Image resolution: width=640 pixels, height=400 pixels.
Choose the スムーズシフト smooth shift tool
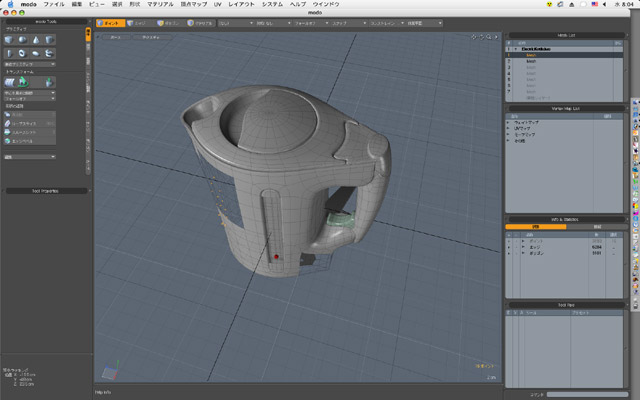(29, 132)
